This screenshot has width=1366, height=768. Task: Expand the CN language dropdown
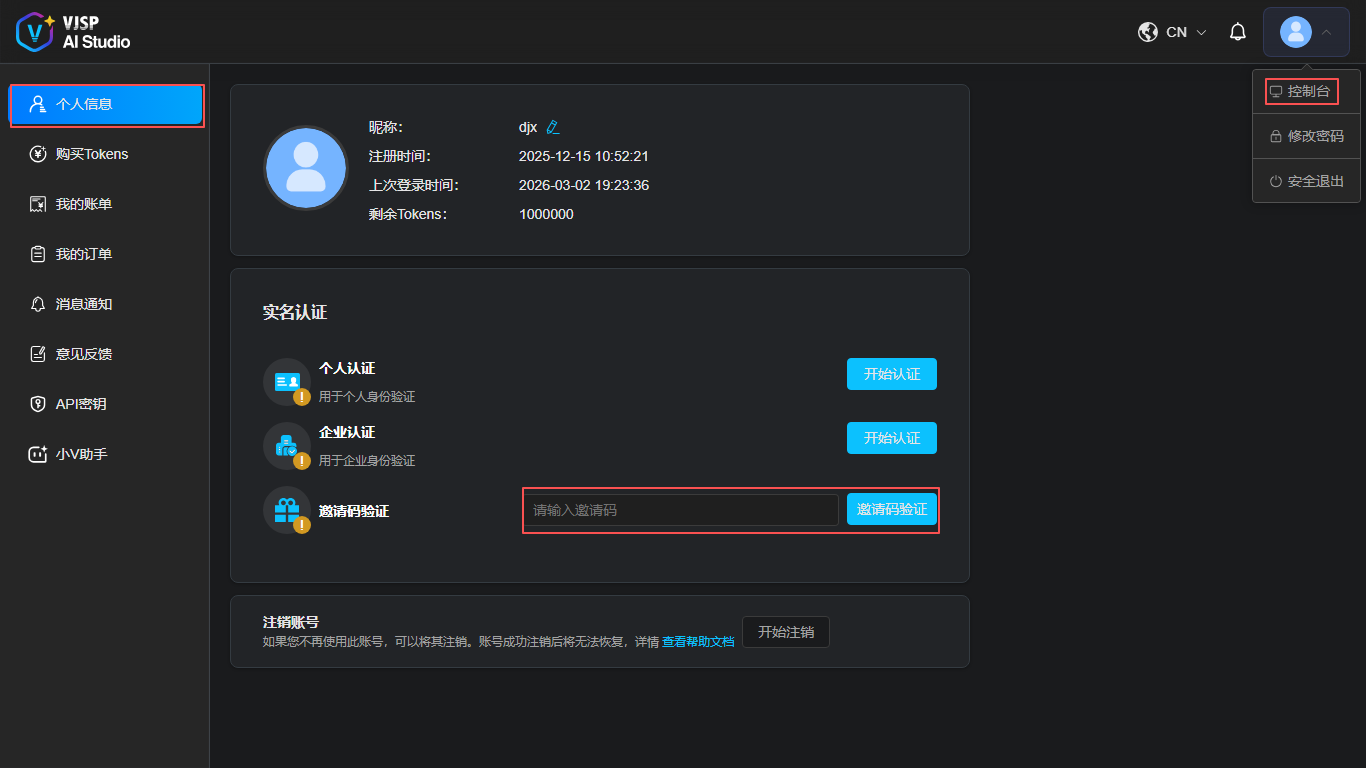point(1187,32)
